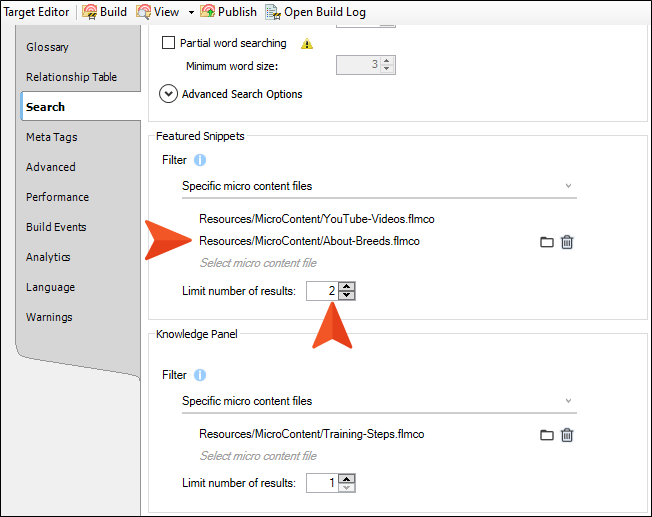This screenshot has height=517, width=652.
Task: Expand Advanced Search Options
Action: tap(169, 94)
